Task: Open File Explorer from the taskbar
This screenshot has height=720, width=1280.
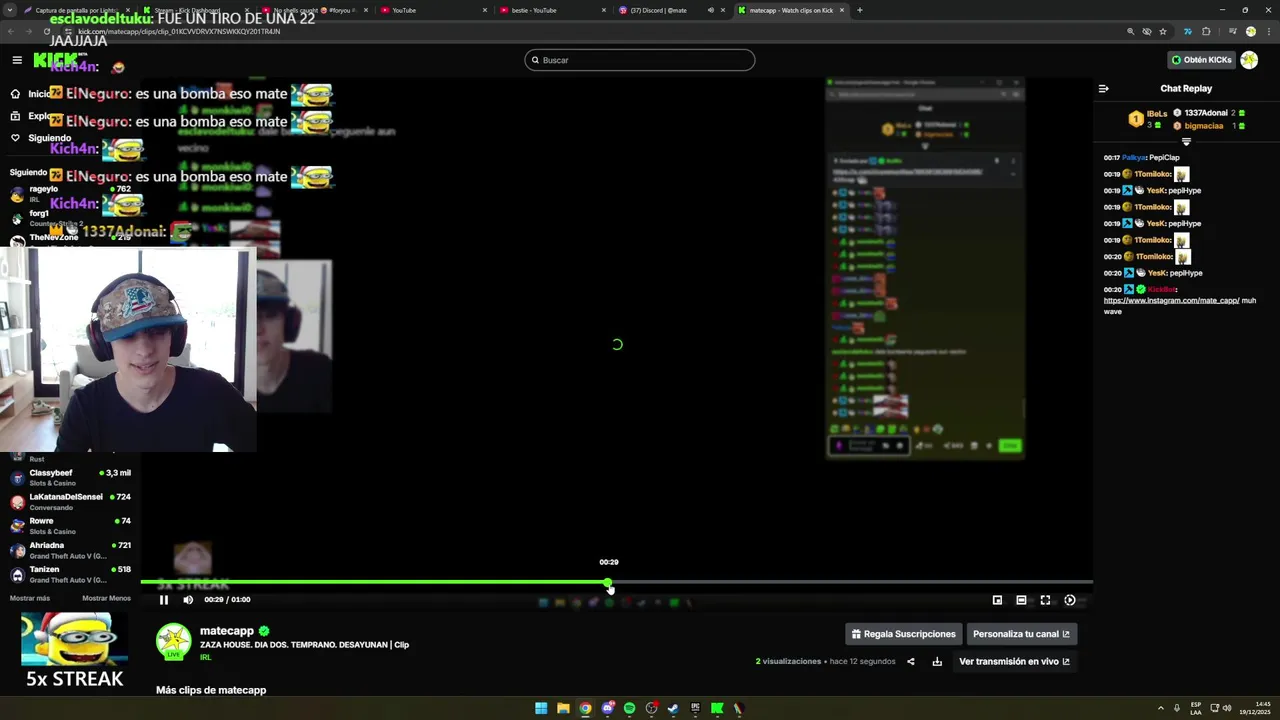Action: point(563,708)
